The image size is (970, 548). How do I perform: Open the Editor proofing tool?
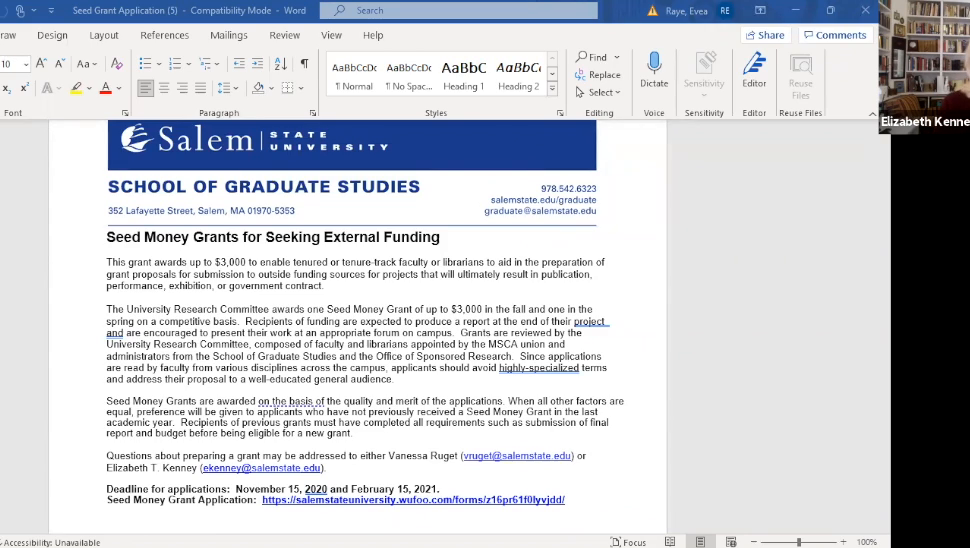pyautogui.click(x=754, y=70)
